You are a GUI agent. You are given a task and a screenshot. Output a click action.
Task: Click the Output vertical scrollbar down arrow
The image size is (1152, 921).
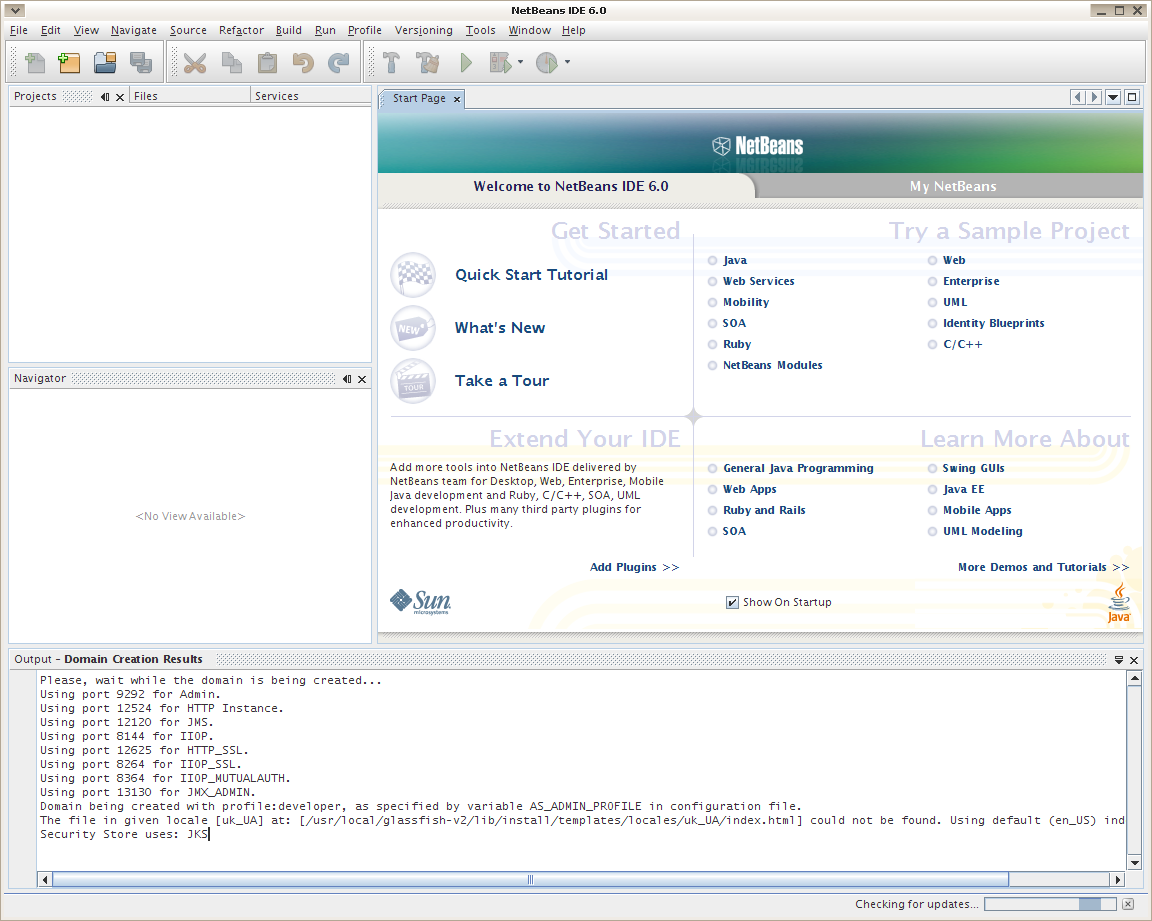click(x=1134, y=863)
